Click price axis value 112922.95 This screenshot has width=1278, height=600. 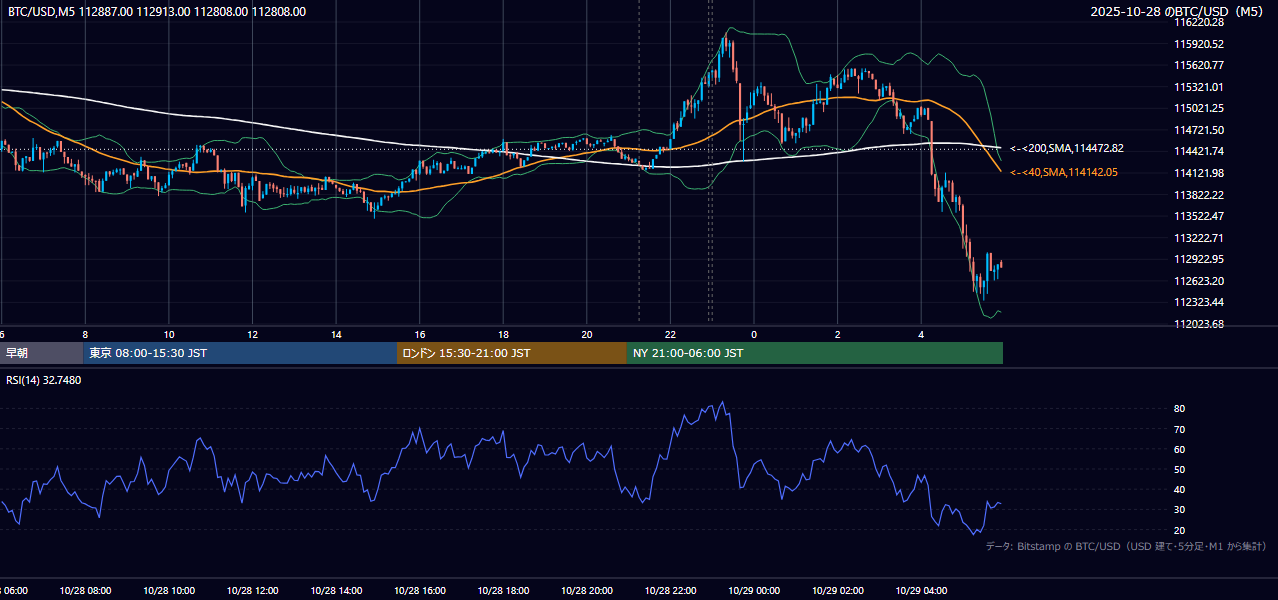[x=1199, y=259]
